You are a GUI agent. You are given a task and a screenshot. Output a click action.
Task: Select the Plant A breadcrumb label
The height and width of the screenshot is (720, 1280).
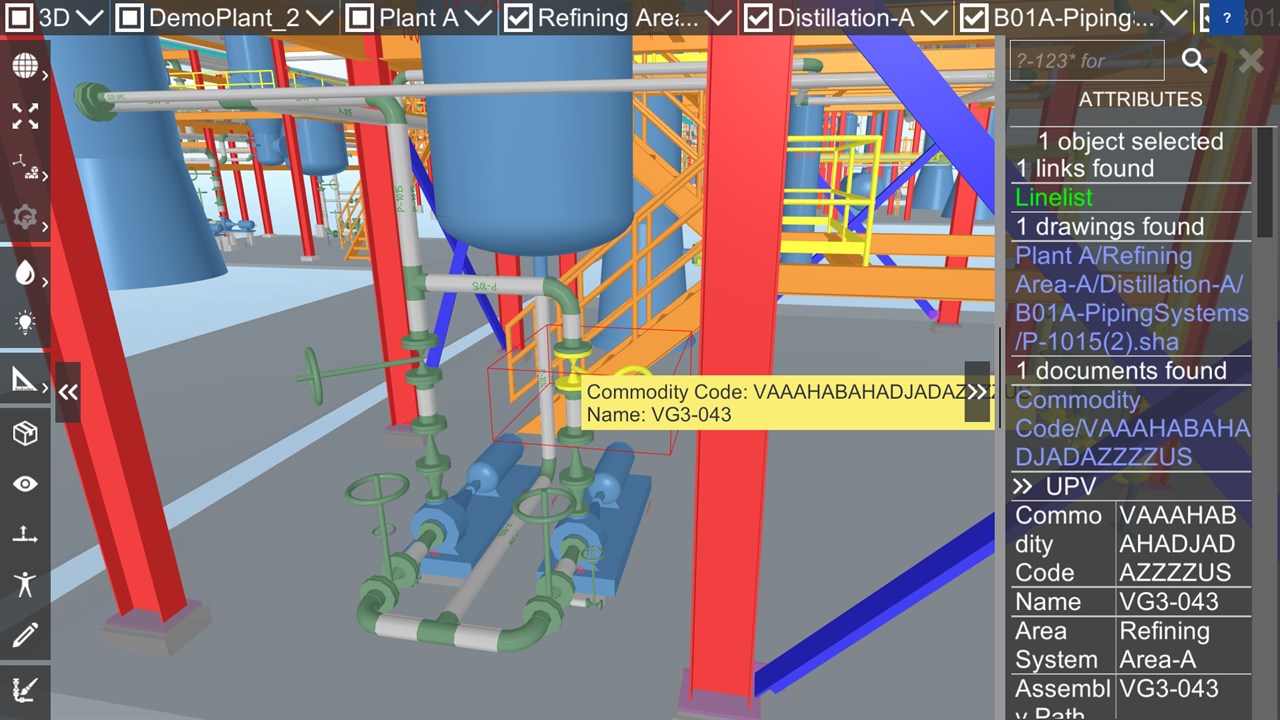420,18
